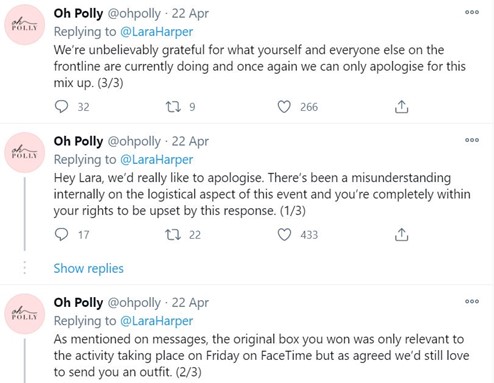The image size is (494, 383).
Task: Open @LaraHarper mention in the 'Hey Lara' tweet
Action: [x=156, y=159]
